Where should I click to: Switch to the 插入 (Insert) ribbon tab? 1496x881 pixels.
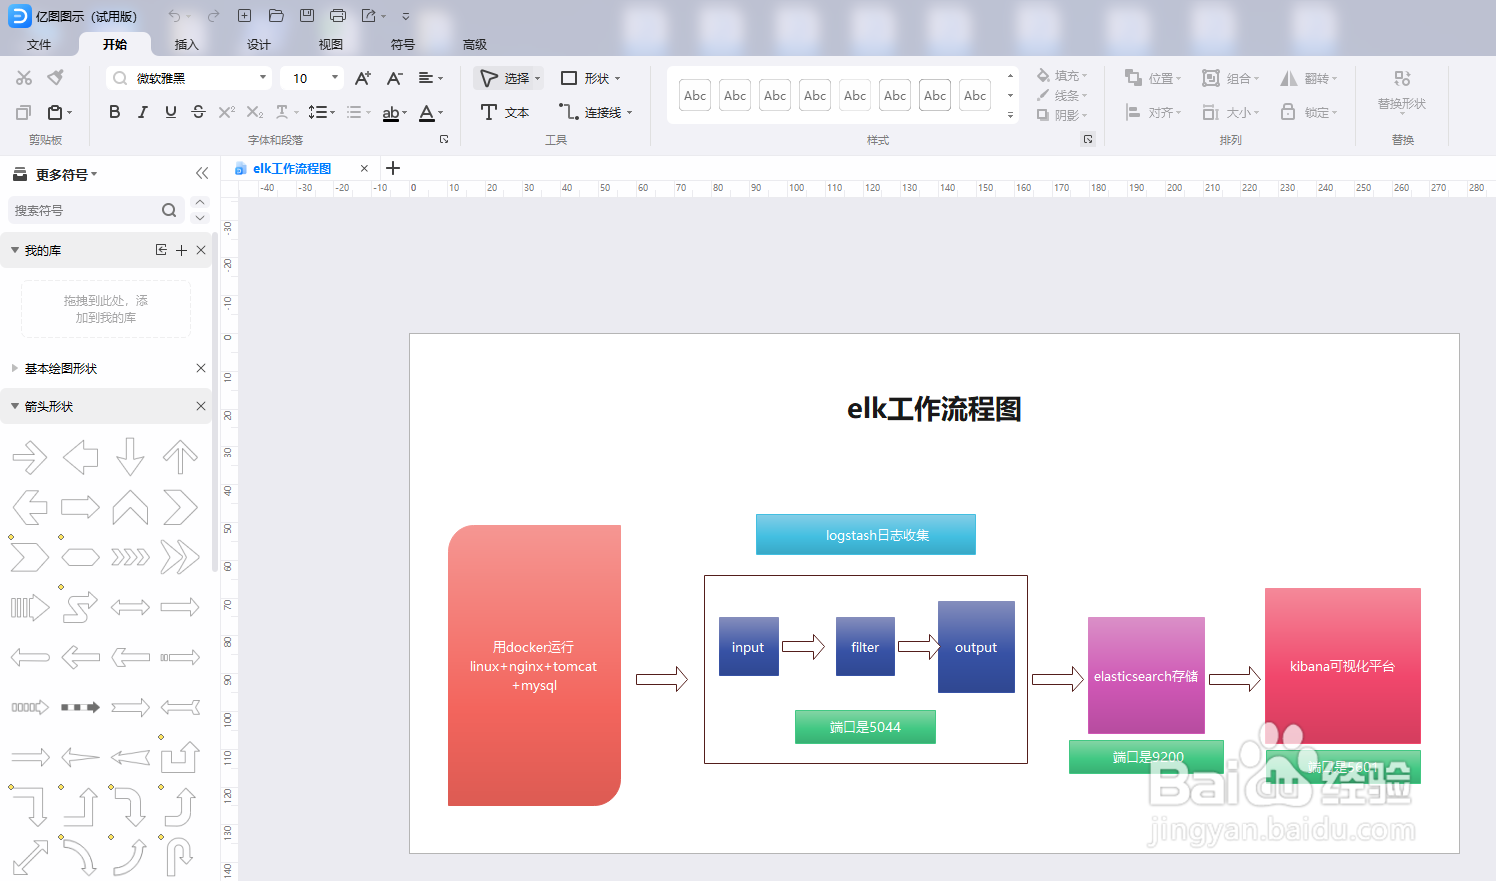(186, 44)
